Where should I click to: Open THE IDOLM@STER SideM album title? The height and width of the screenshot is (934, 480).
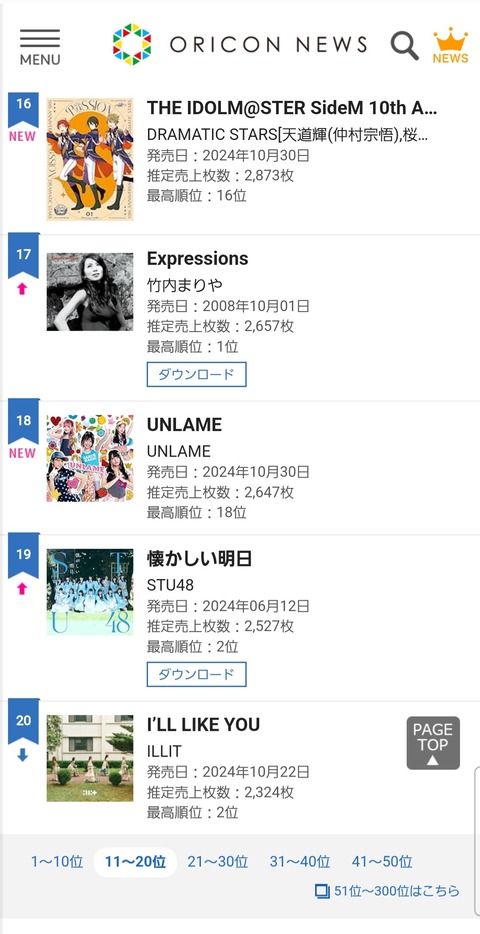tap(292, 108)
